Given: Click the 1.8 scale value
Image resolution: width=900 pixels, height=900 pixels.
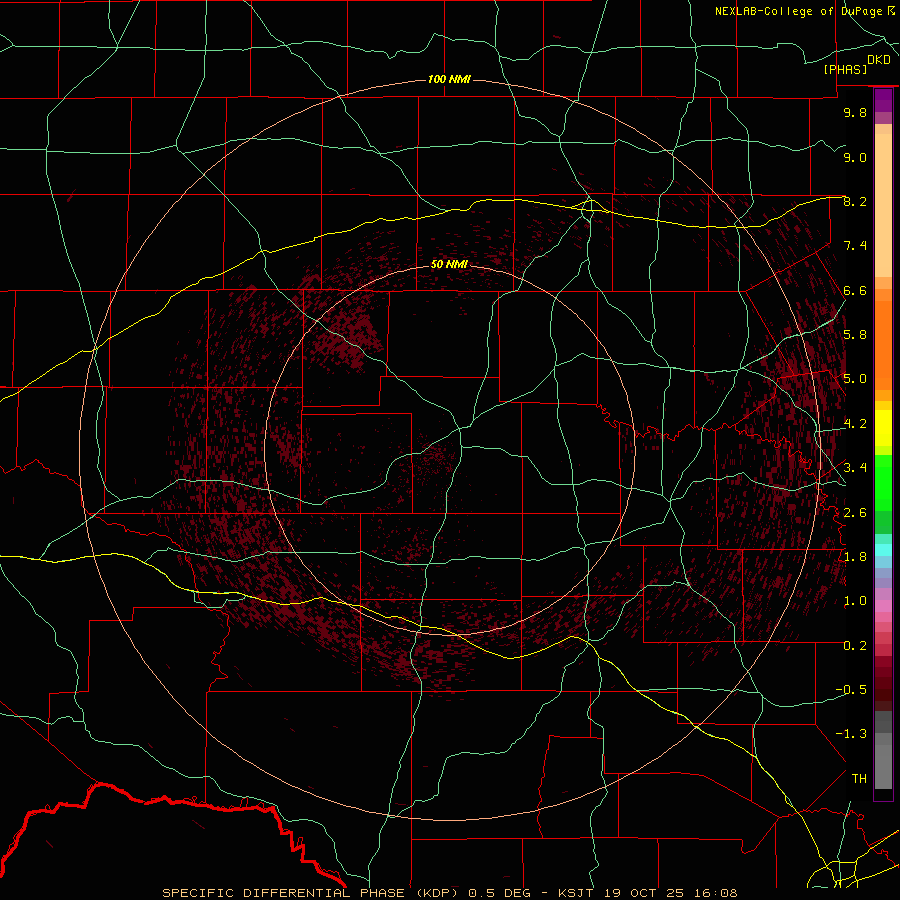Looking at the screenshot, I should 855,557.
